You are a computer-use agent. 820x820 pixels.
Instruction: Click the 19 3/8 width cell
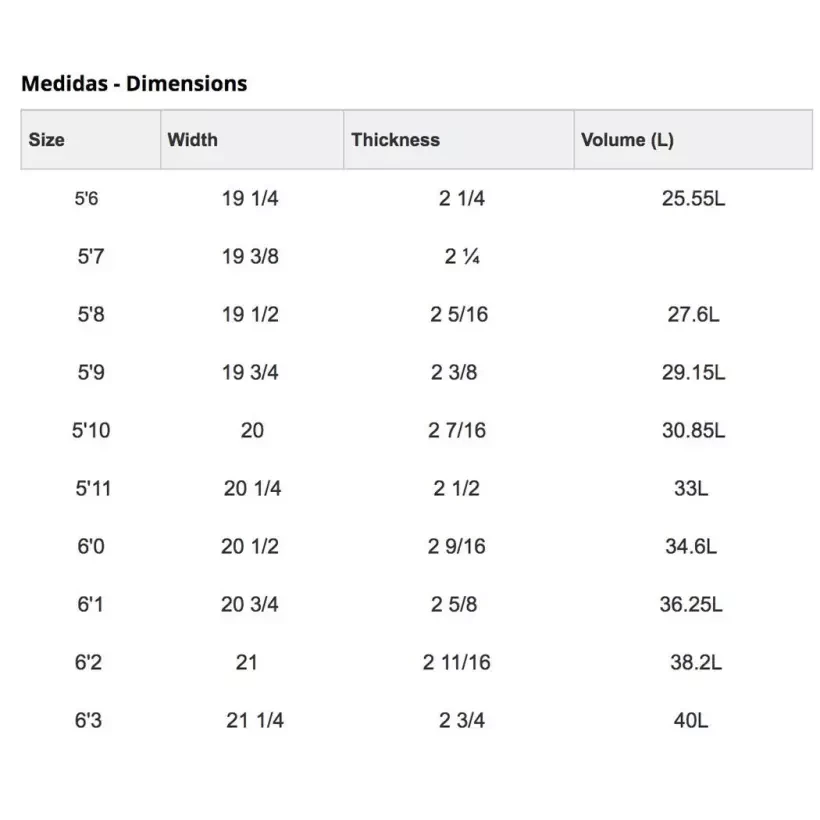[x=250, y=256]
